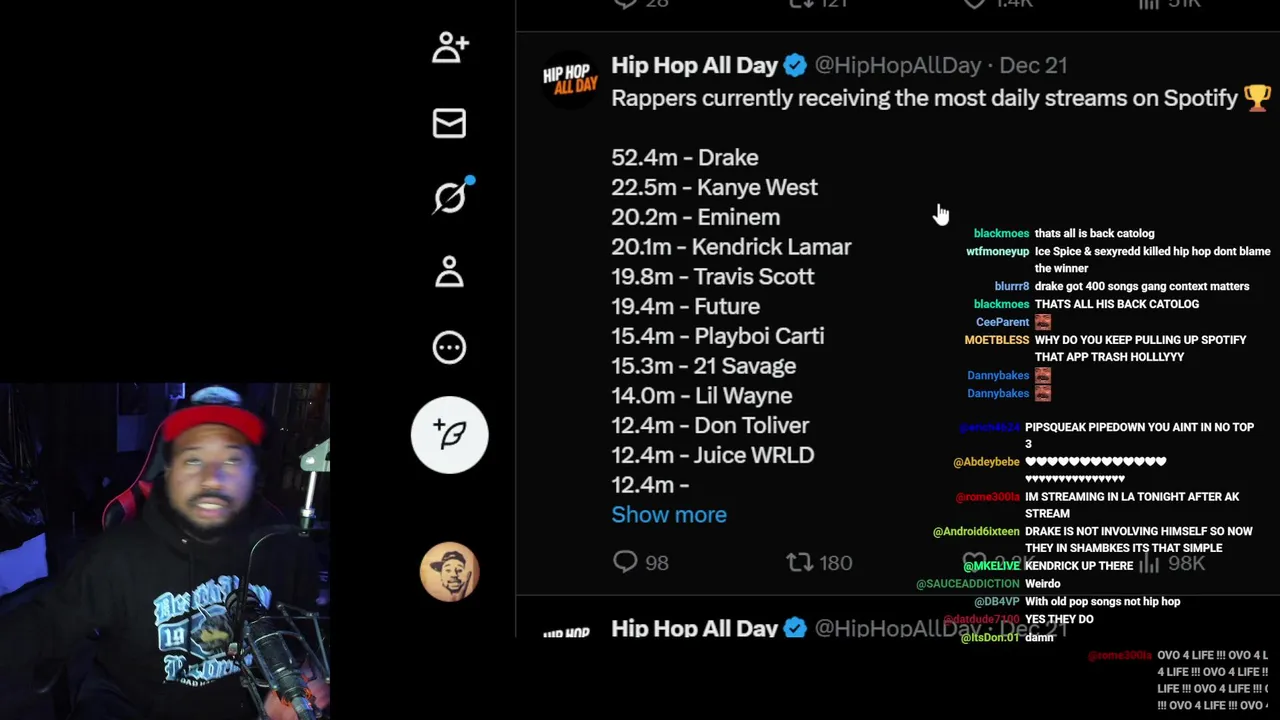Screen dimensions: 1280x720
Task: Open Messages envelope icon
Action: tap(449, 123)
